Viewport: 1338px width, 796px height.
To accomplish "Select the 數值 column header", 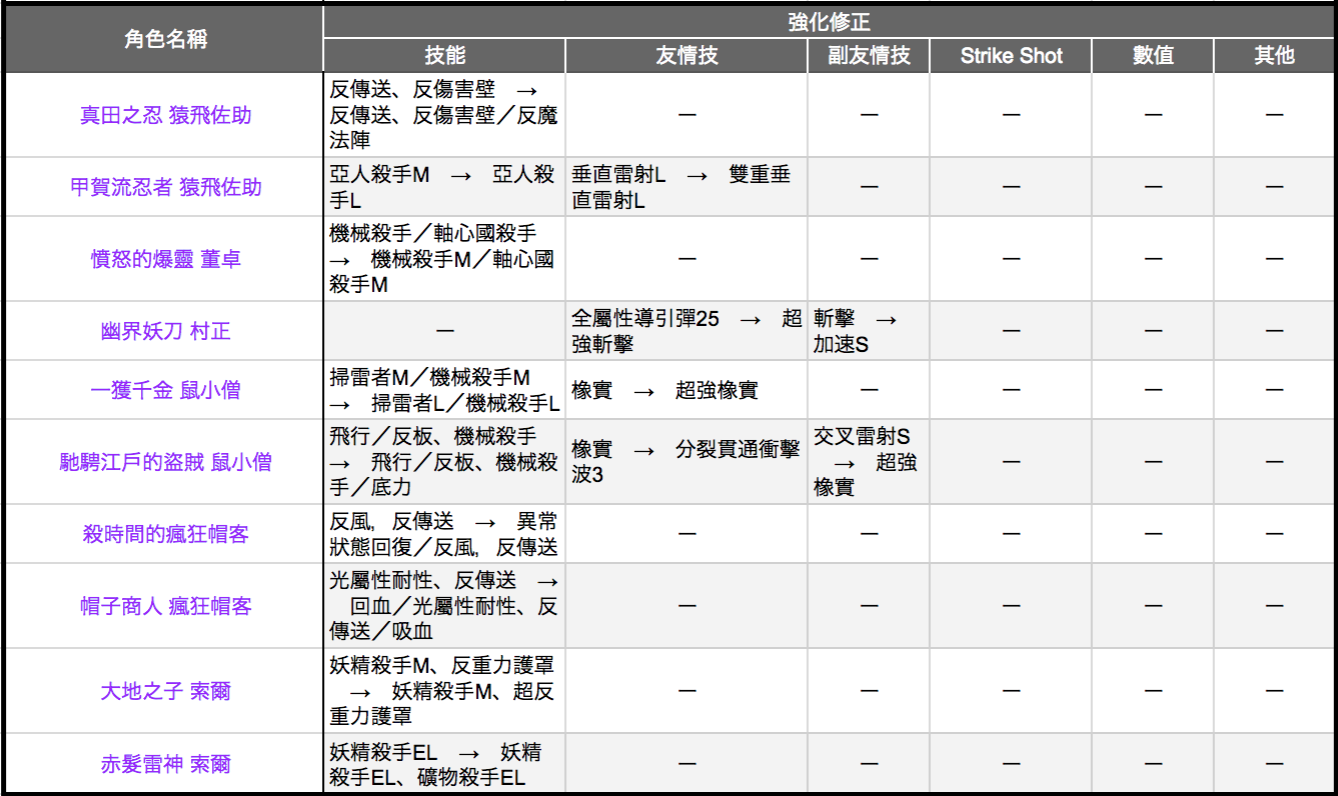I will pos(1152,56).
